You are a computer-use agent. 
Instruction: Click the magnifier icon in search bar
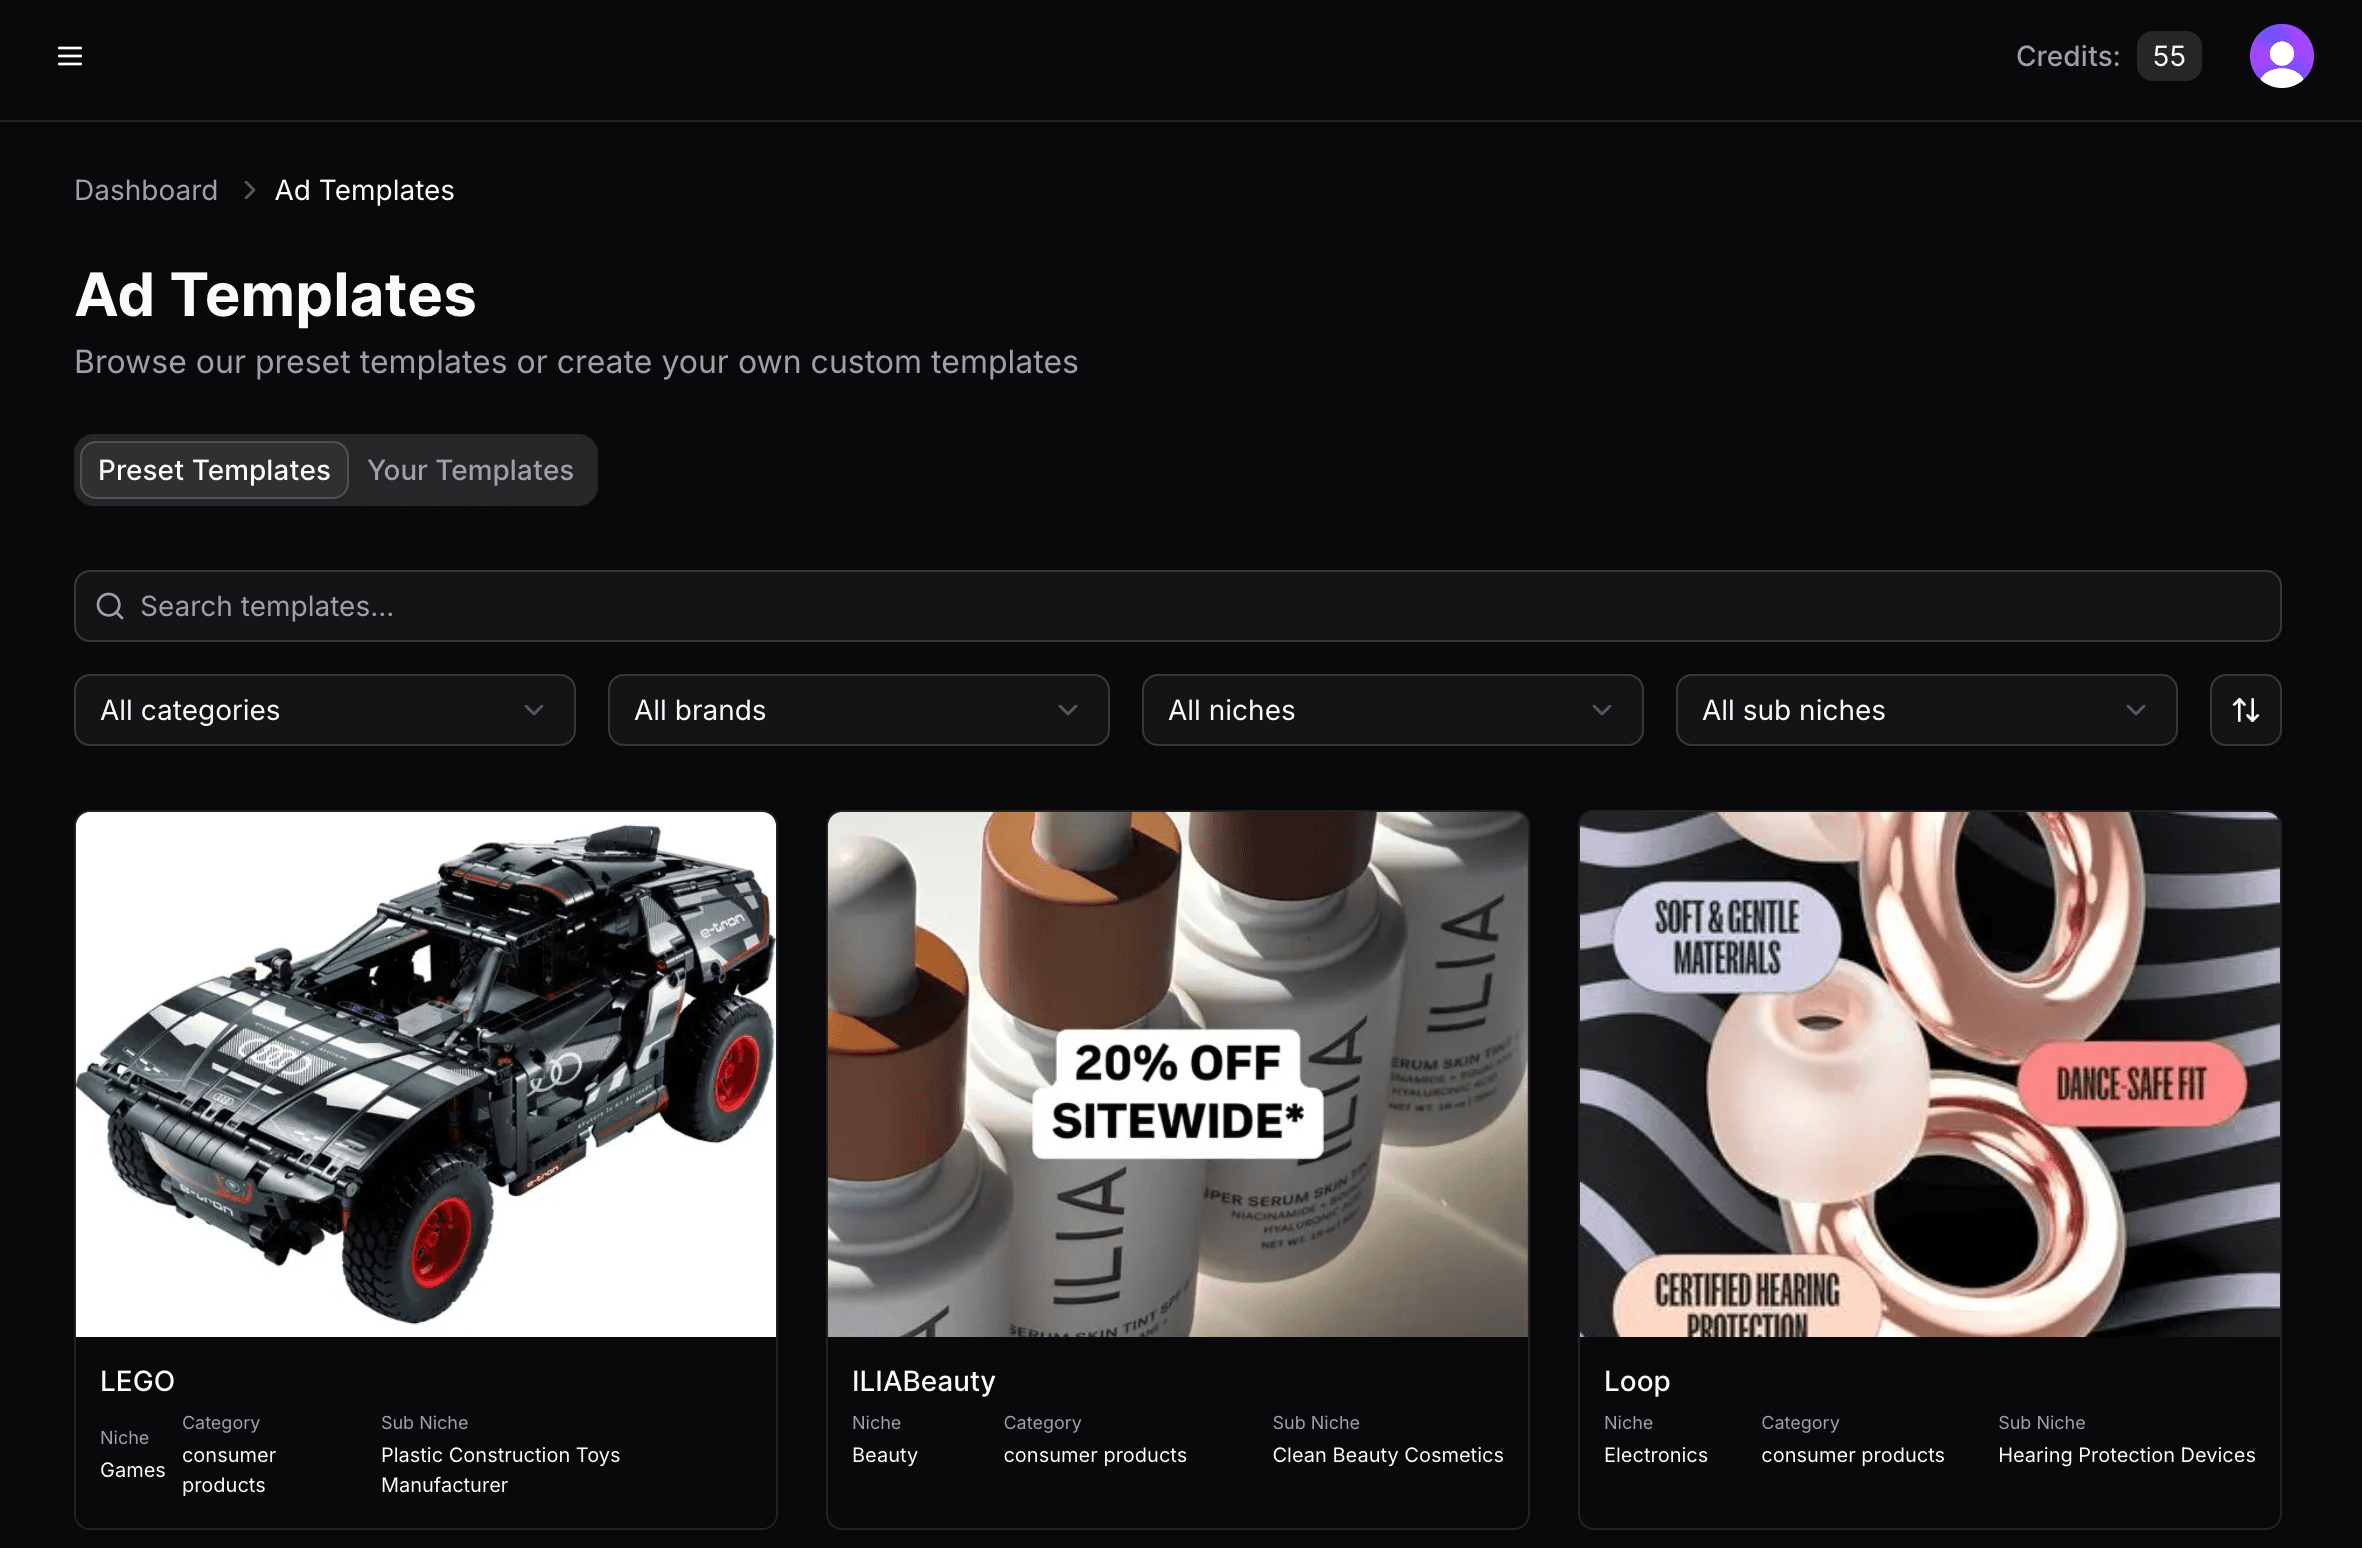click(110, 606)
